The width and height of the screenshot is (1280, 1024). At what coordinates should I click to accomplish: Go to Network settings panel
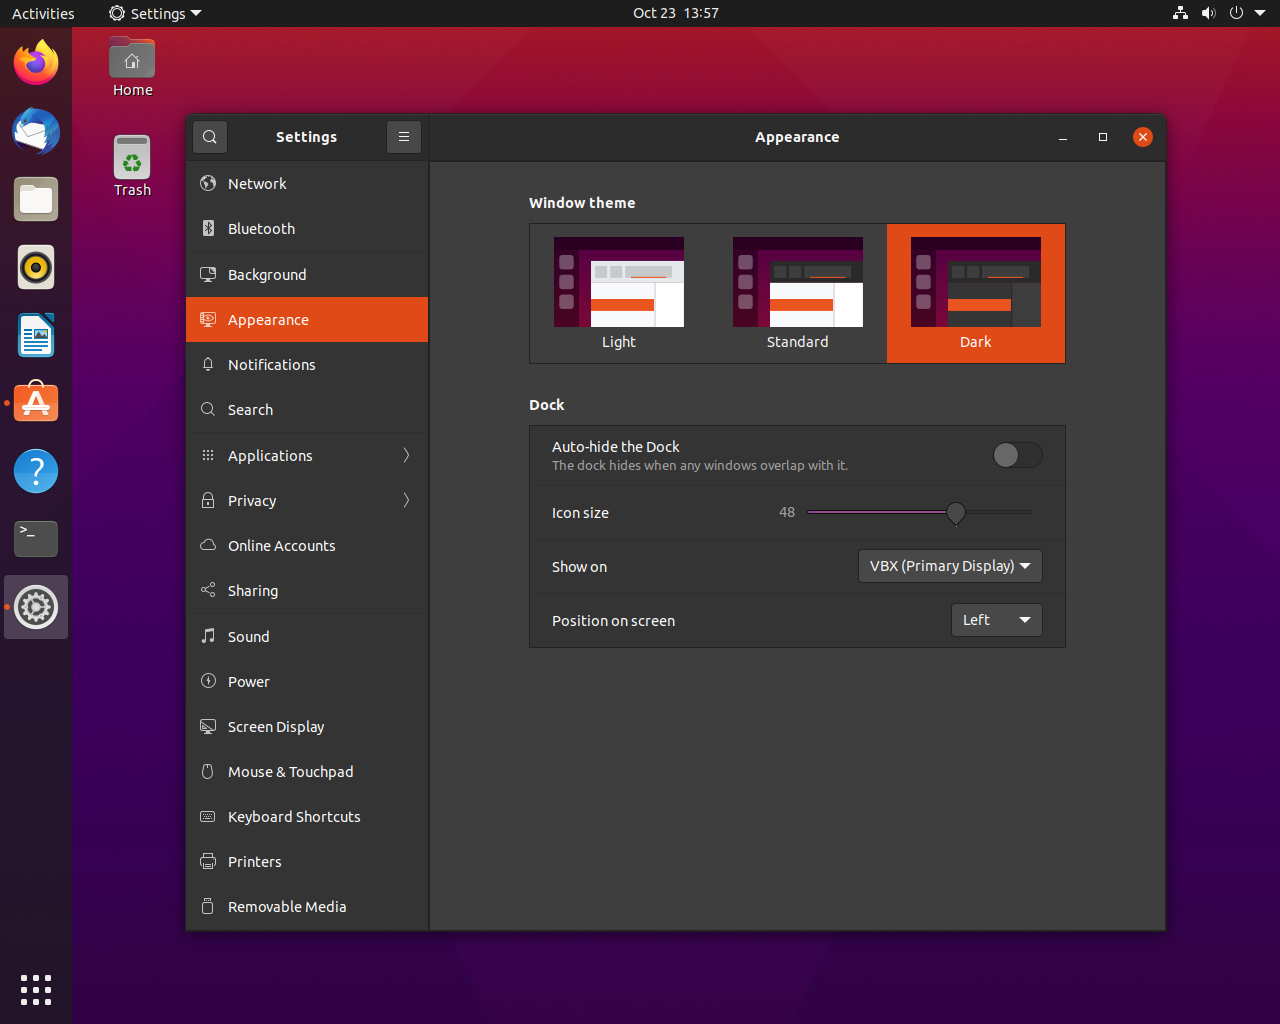coord(307,184)
